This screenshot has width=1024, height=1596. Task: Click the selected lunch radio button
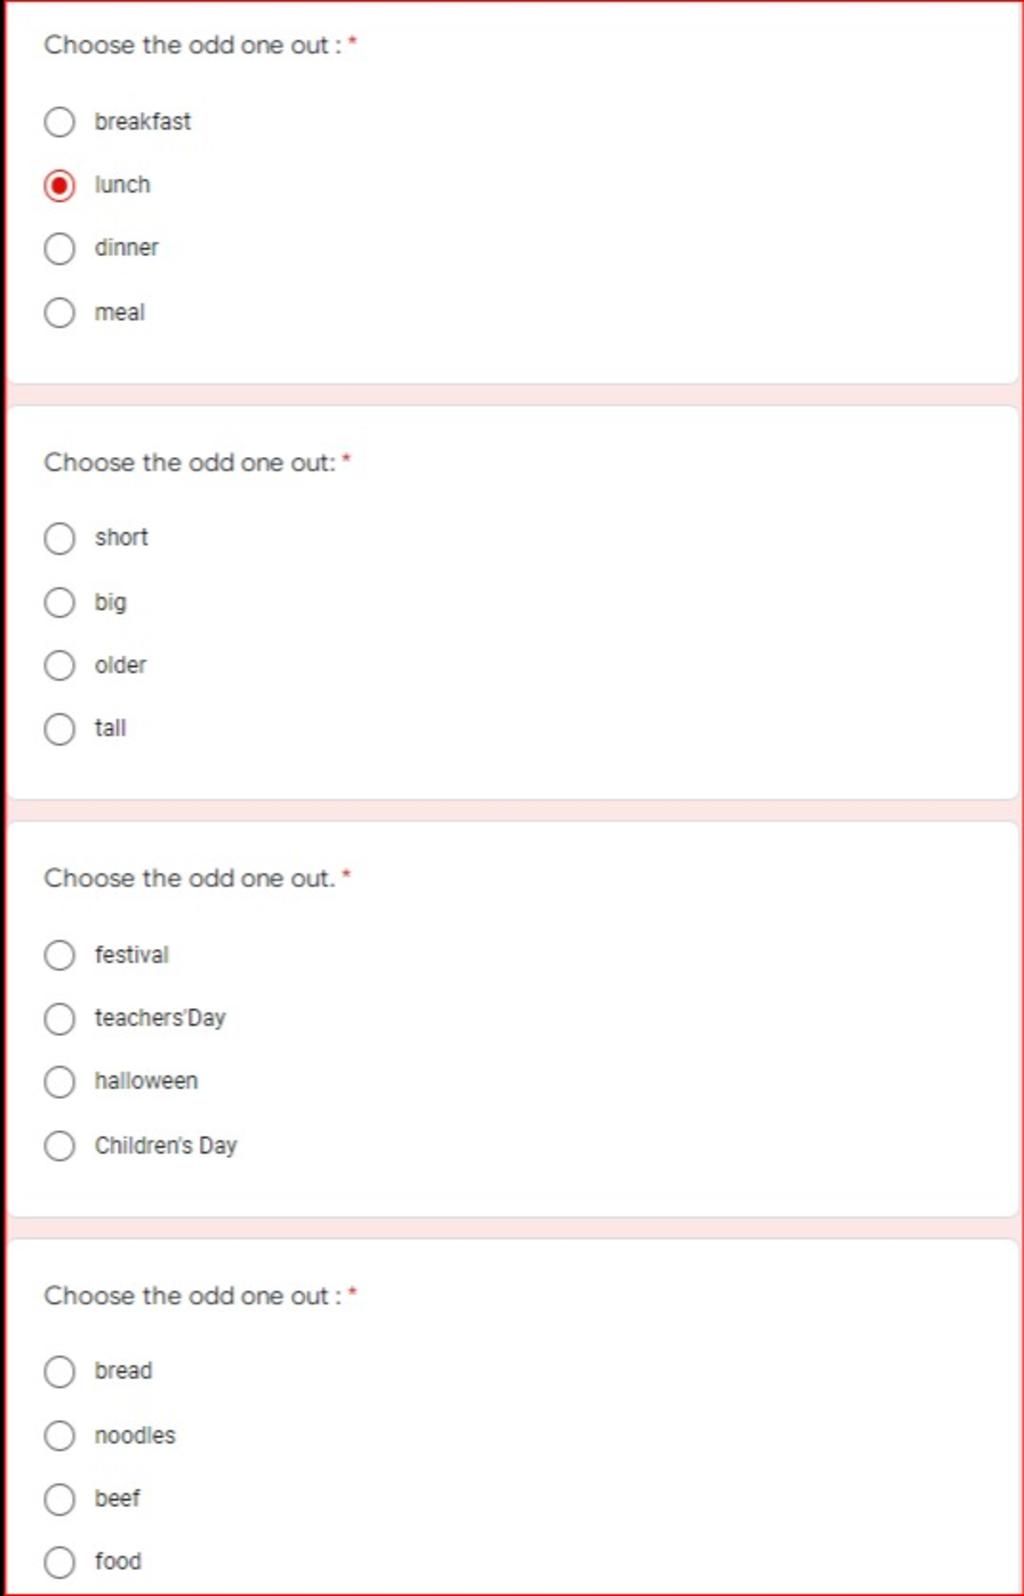click(59, 186)
